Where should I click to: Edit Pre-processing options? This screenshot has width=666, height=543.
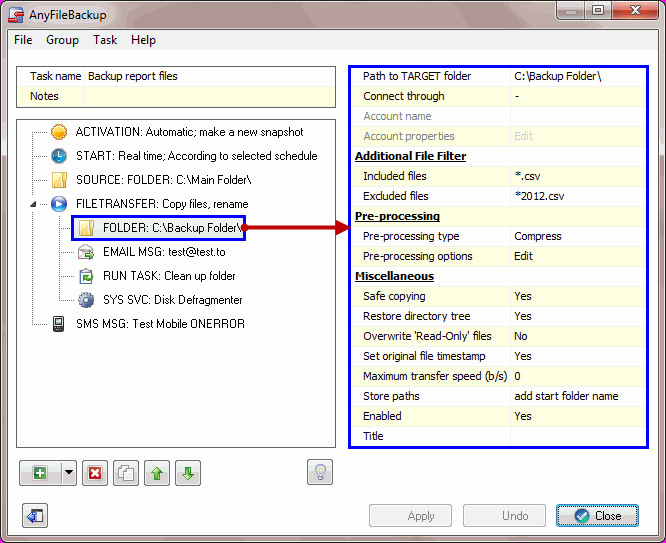coord(578,256)
